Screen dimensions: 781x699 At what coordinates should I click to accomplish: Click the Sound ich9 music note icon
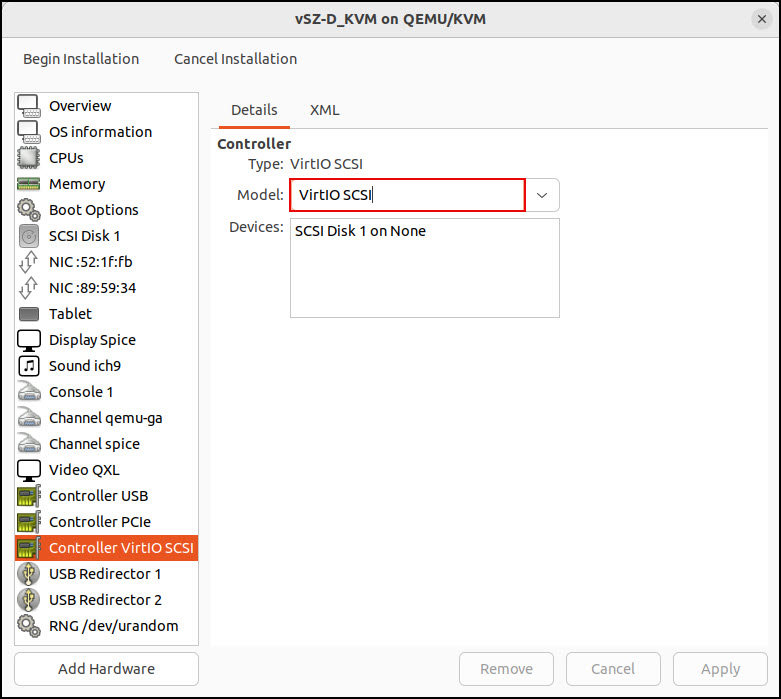tap(29, 366)
